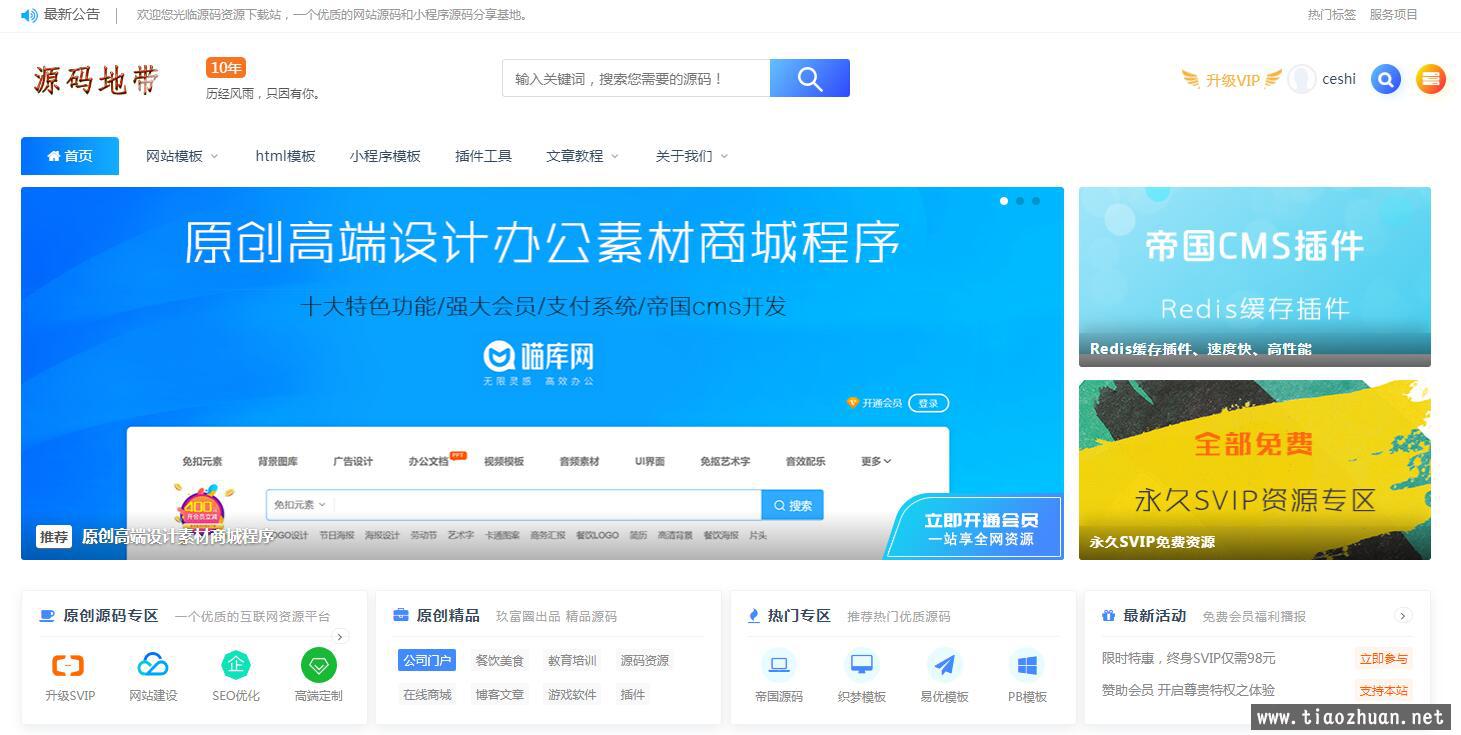Click the 升级SVIP icon
This screenshot has height=735, width=1461.
[x=68, y=665]
